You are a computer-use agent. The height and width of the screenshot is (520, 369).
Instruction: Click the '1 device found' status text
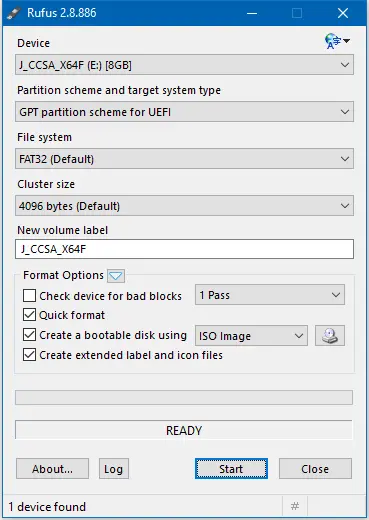(x=47, y=507)
